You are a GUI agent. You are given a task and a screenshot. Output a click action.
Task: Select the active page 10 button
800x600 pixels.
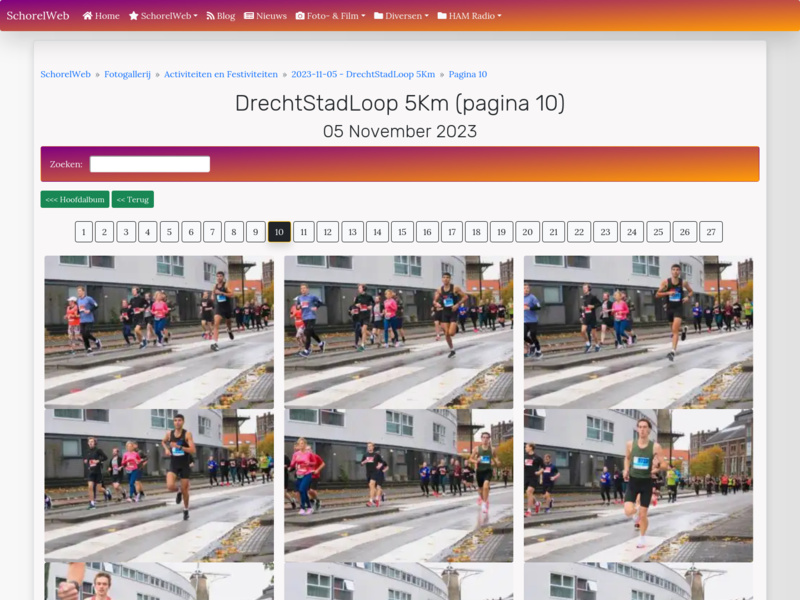click(x=279, y=232)
